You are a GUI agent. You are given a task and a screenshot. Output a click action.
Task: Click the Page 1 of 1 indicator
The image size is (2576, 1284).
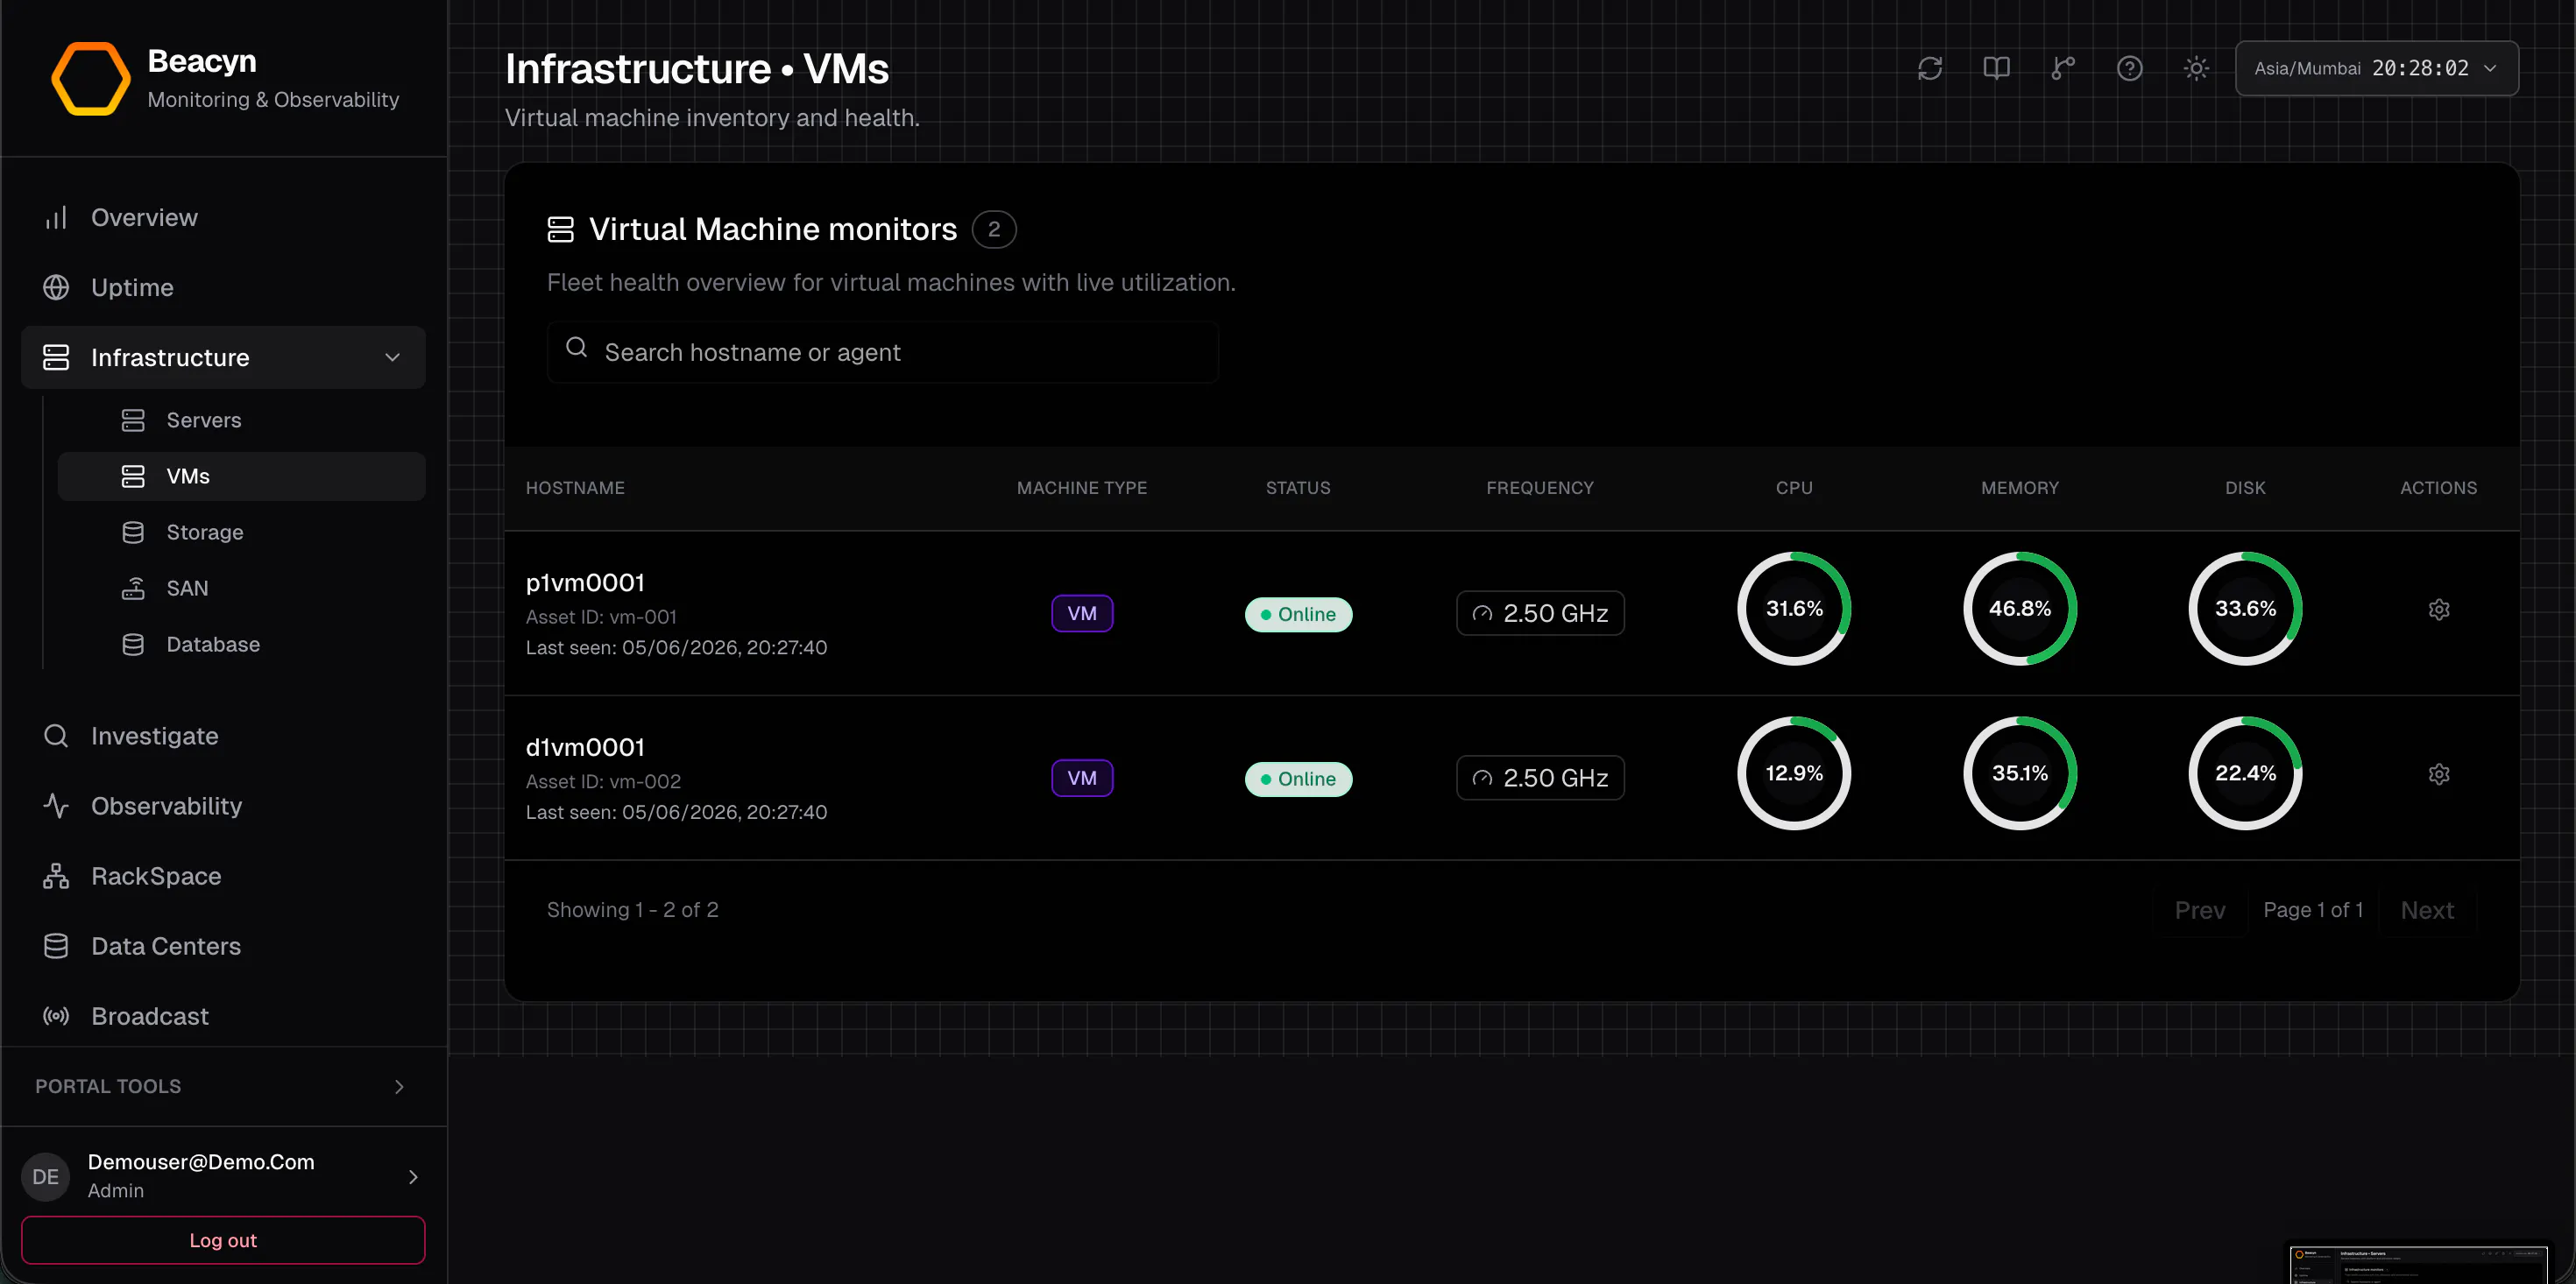coord(2313,910)
